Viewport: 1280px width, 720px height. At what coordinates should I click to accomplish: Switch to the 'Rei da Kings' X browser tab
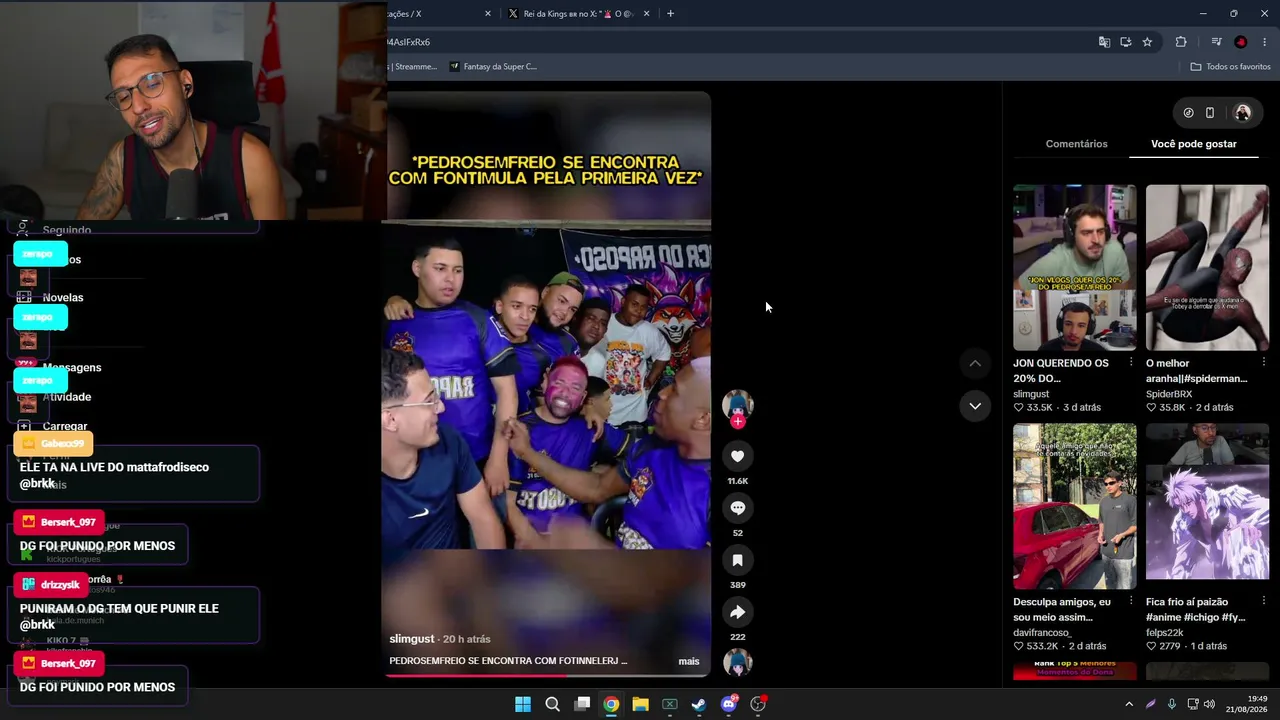tap(578, 14)
